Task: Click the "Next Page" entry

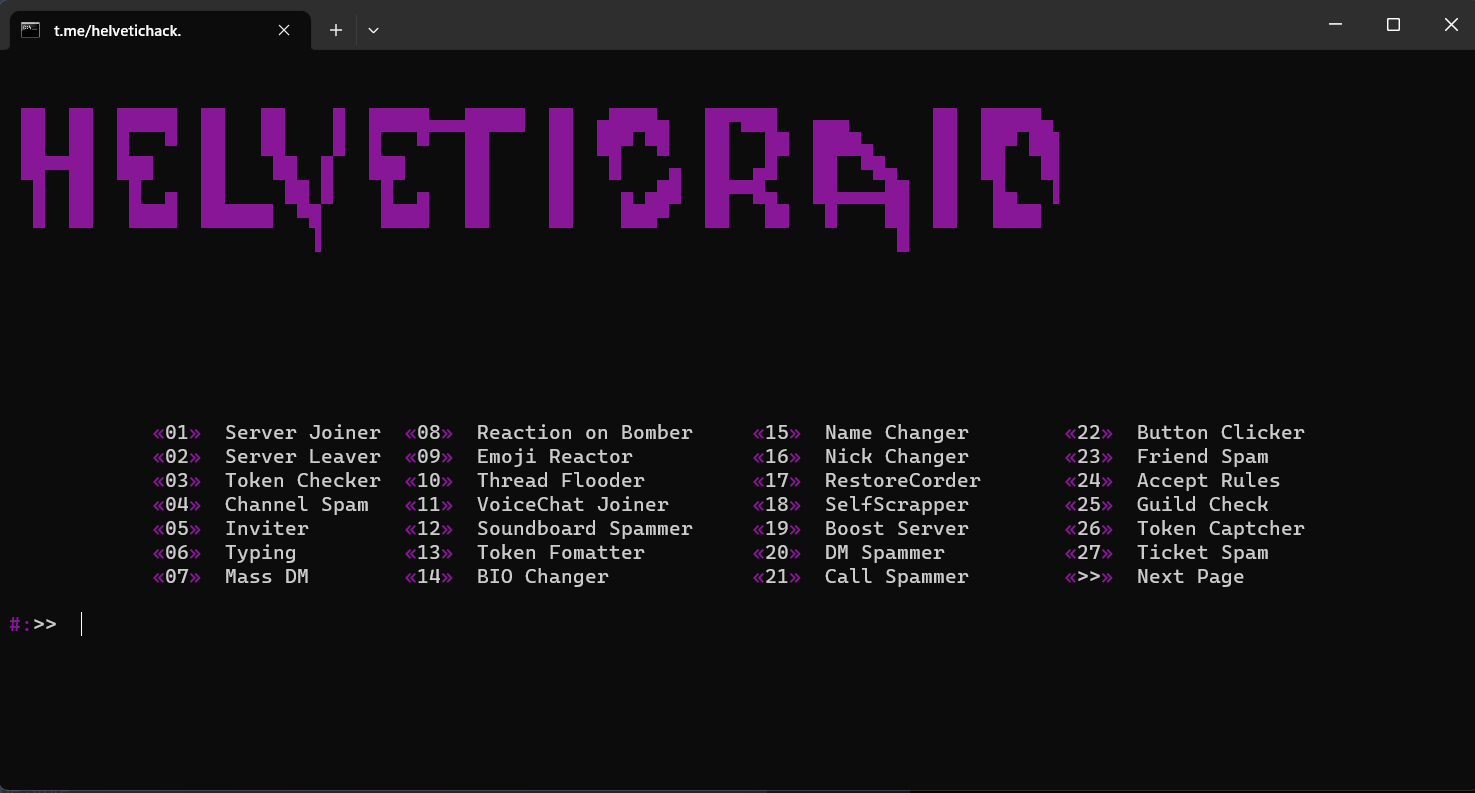Action: coord(1191,577)
